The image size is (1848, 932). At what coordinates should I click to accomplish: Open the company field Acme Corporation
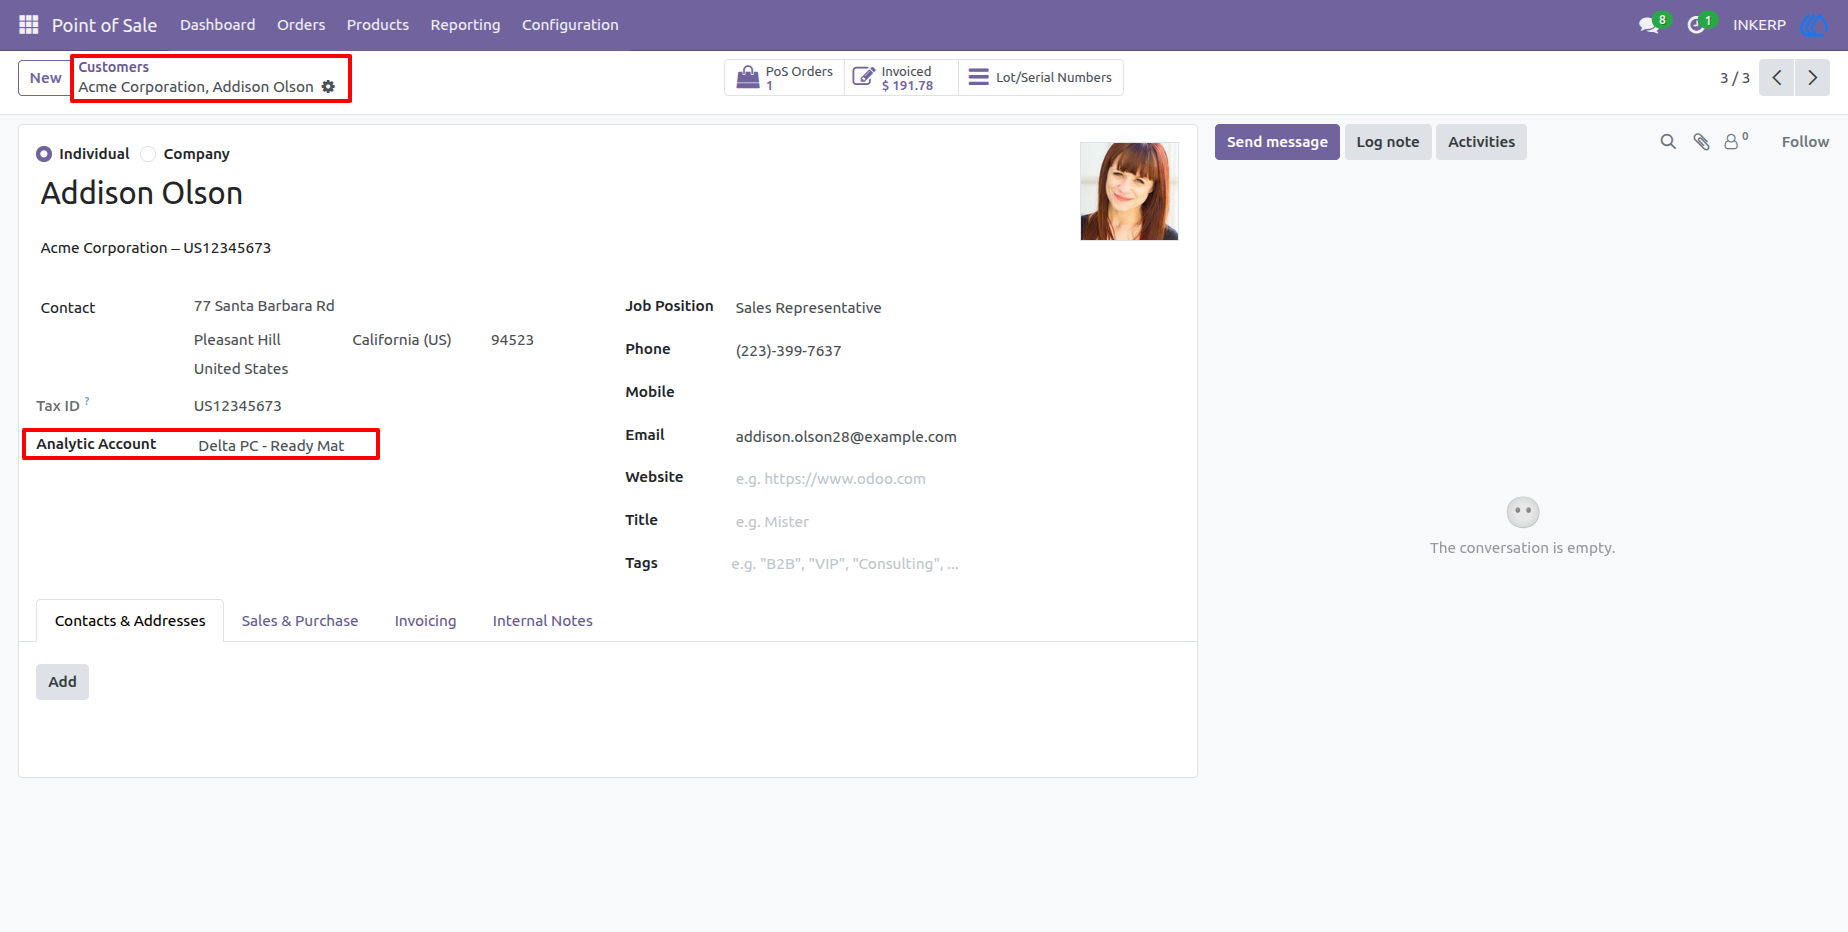(156, 248)
